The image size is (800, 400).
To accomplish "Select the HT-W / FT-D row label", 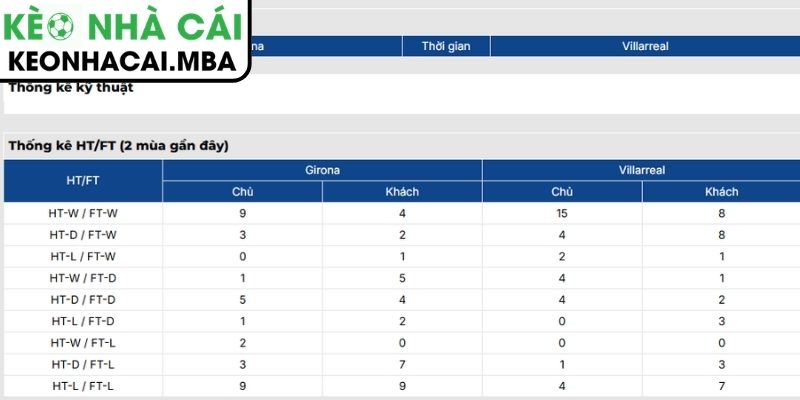I will click(x=83, y=277).
